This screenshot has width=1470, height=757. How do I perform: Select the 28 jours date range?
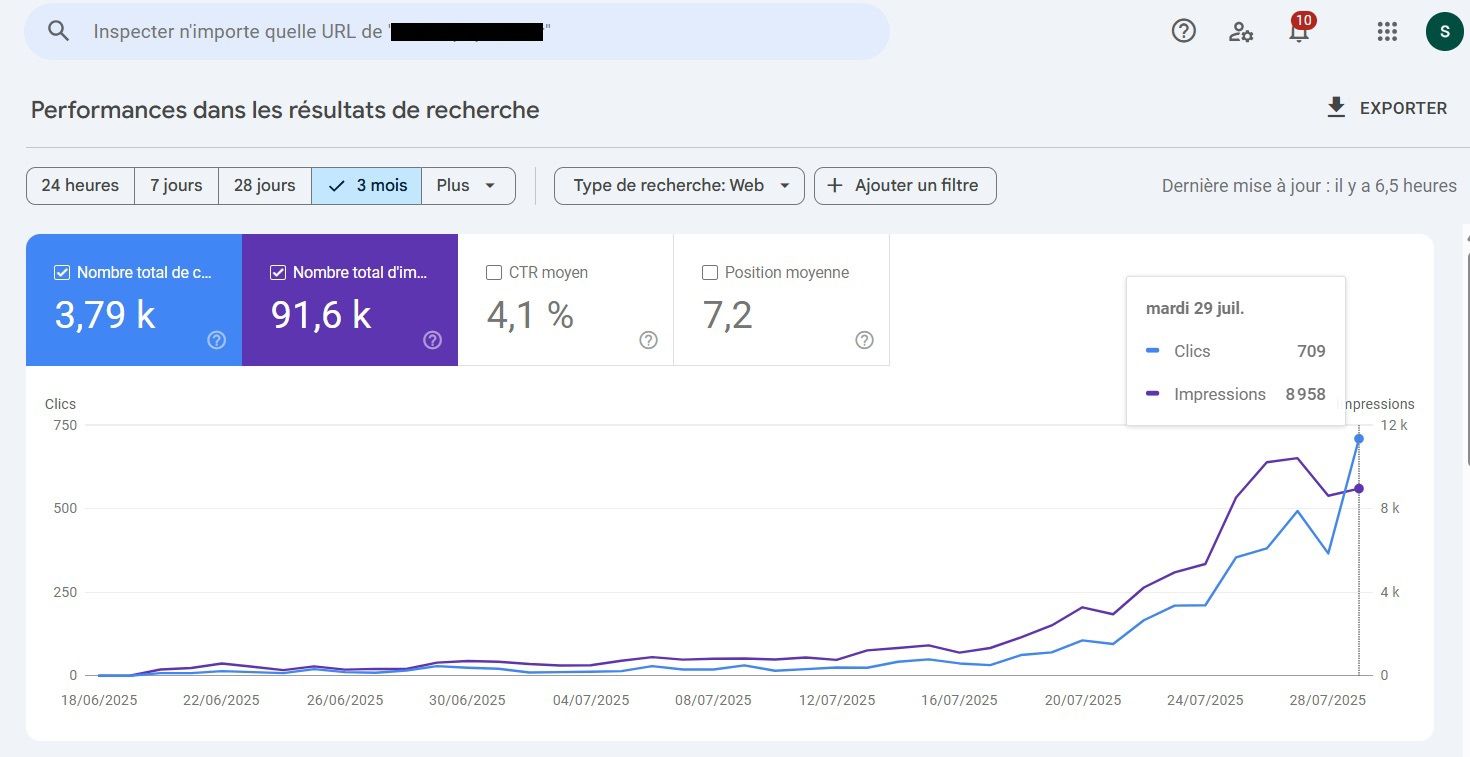tap(265, 186)
